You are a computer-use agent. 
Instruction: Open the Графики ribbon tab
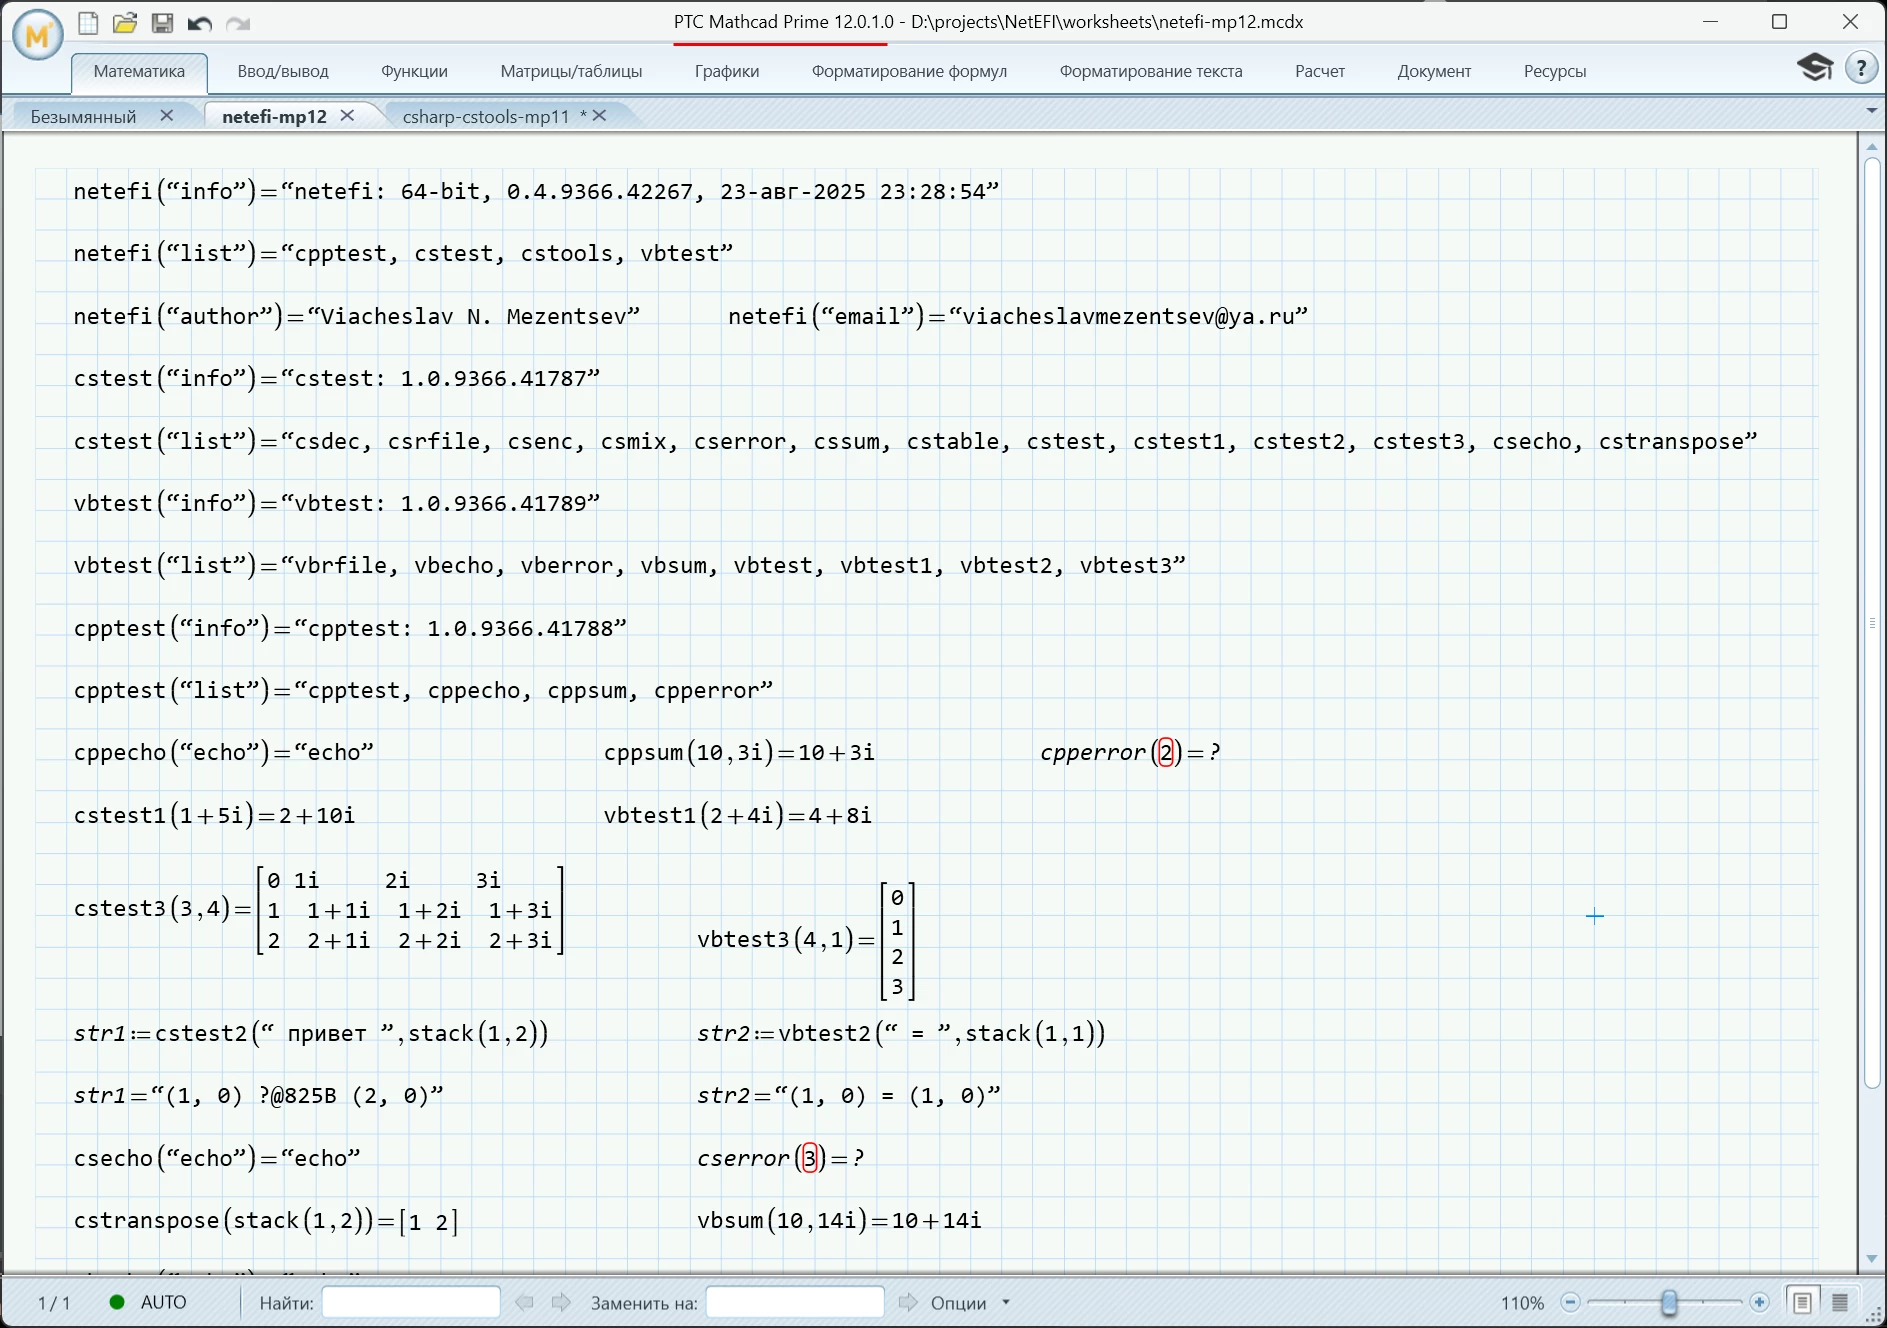tap(727, 71)
